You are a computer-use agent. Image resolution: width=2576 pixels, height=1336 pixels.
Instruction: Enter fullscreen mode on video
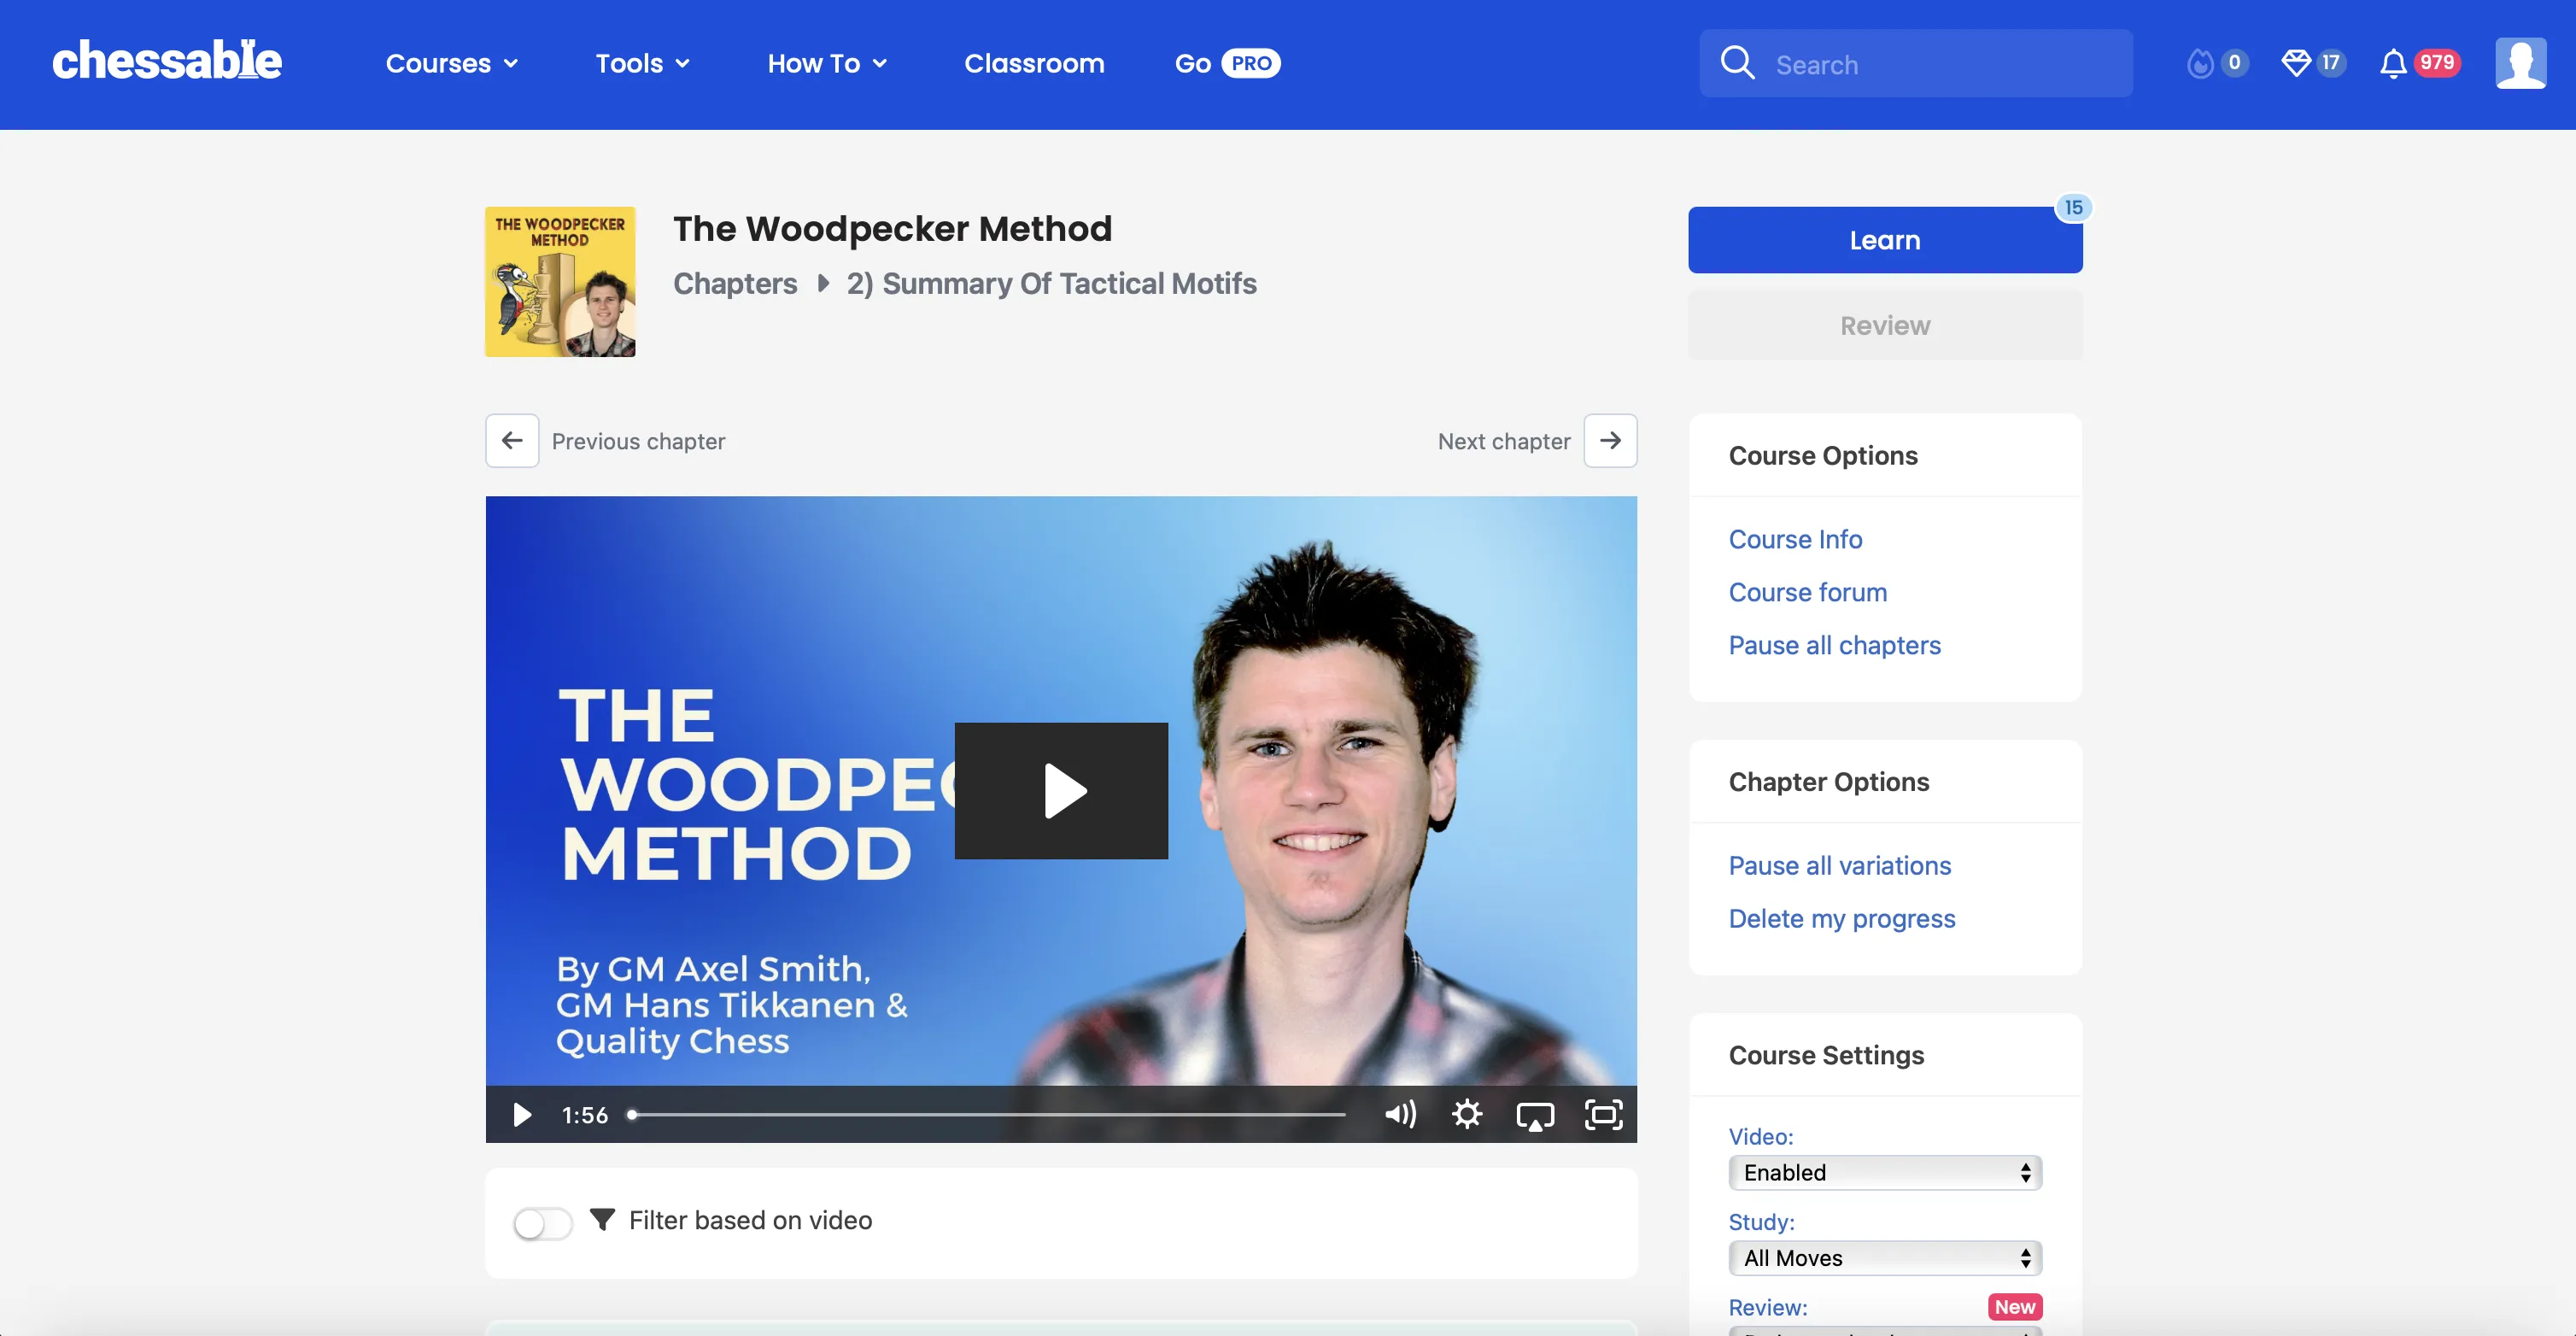coord(1603,1114)
